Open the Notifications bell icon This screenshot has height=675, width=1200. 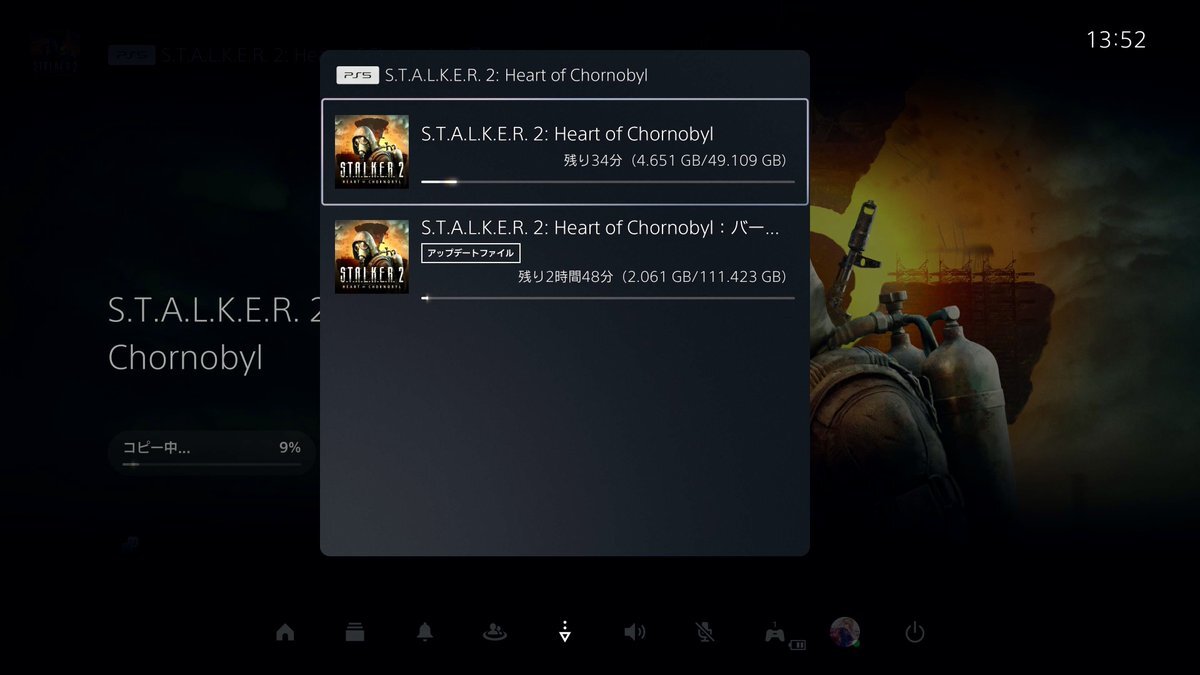(425, 632)
